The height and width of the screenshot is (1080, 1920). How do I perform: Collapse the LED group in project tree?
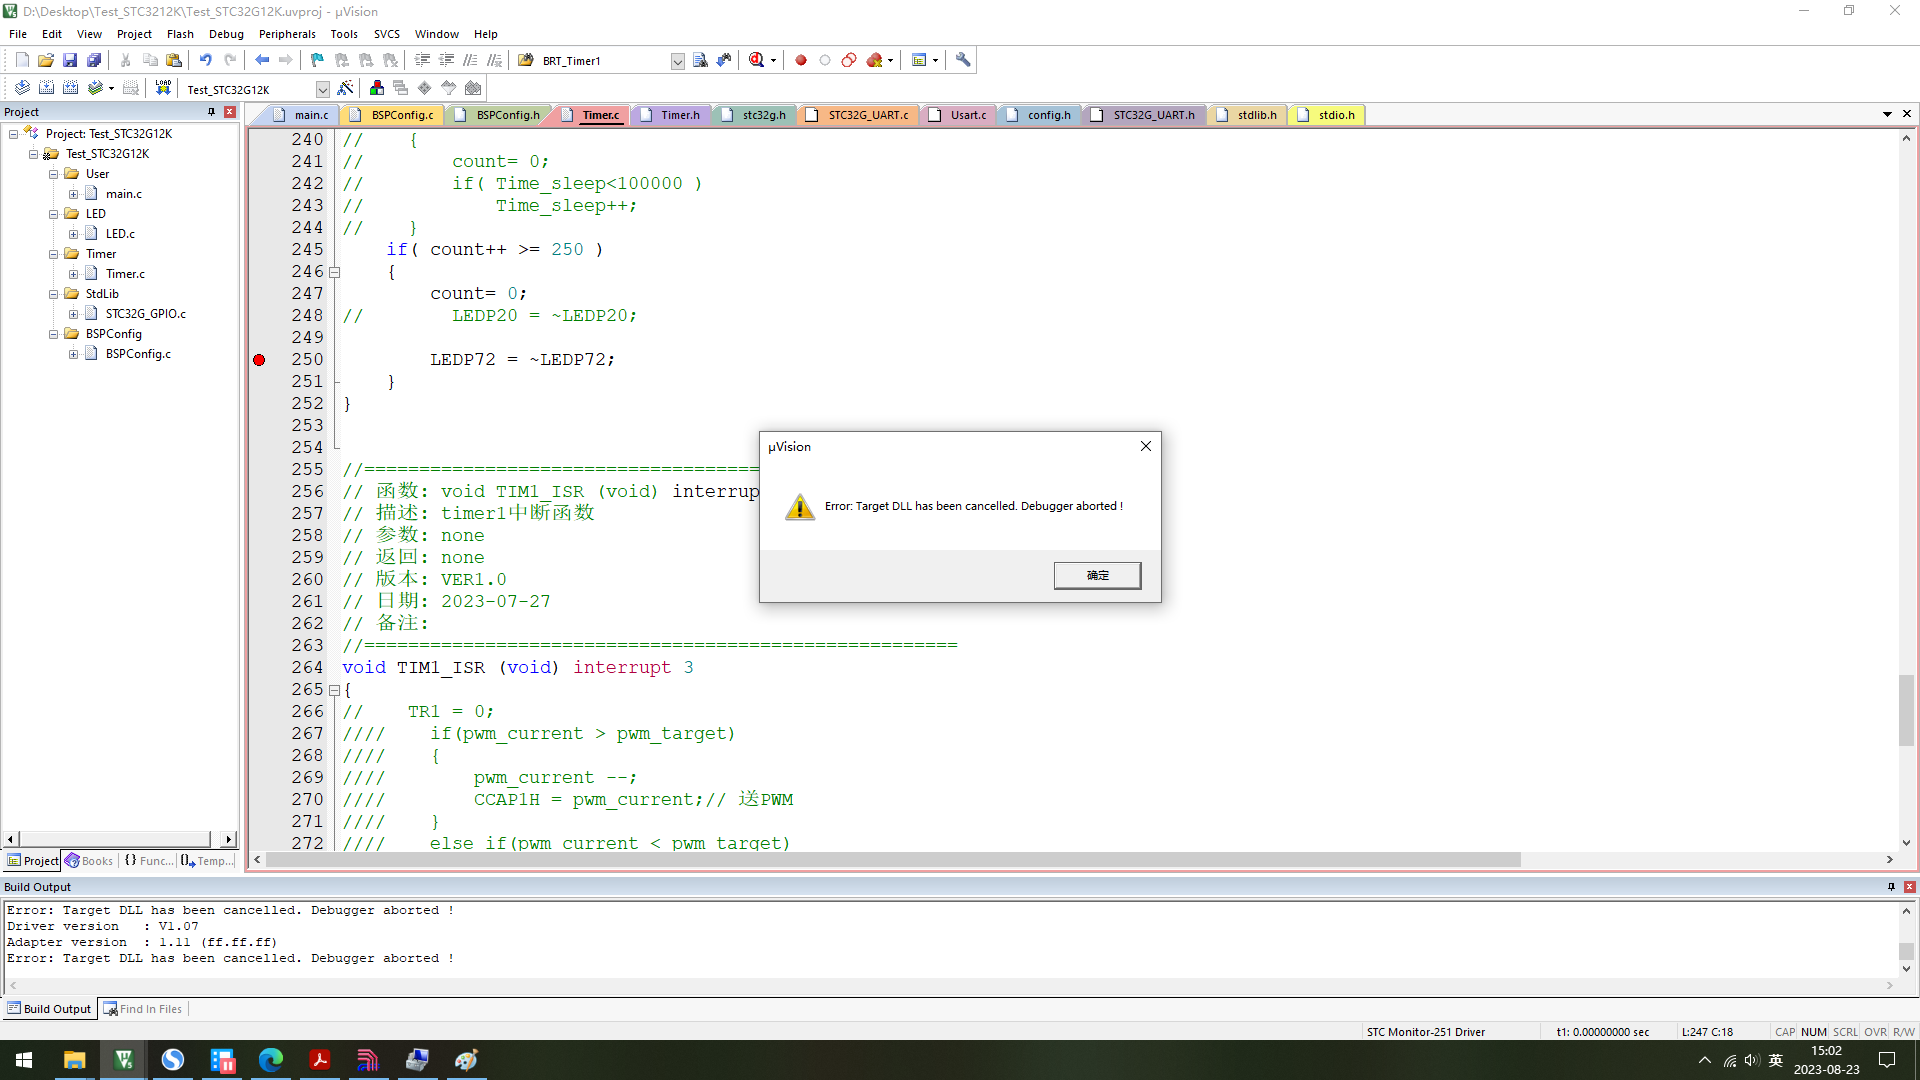click(54, 214)
